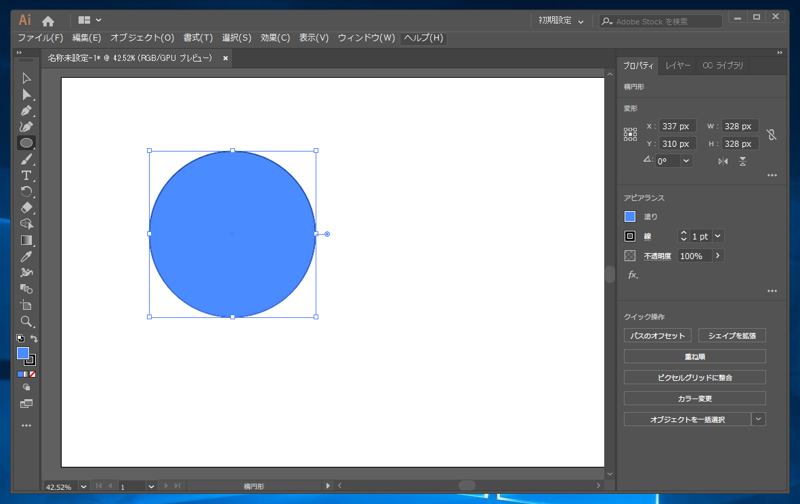Open the arrange documents dropdown
Screen dimensions: 800x504
89,20
